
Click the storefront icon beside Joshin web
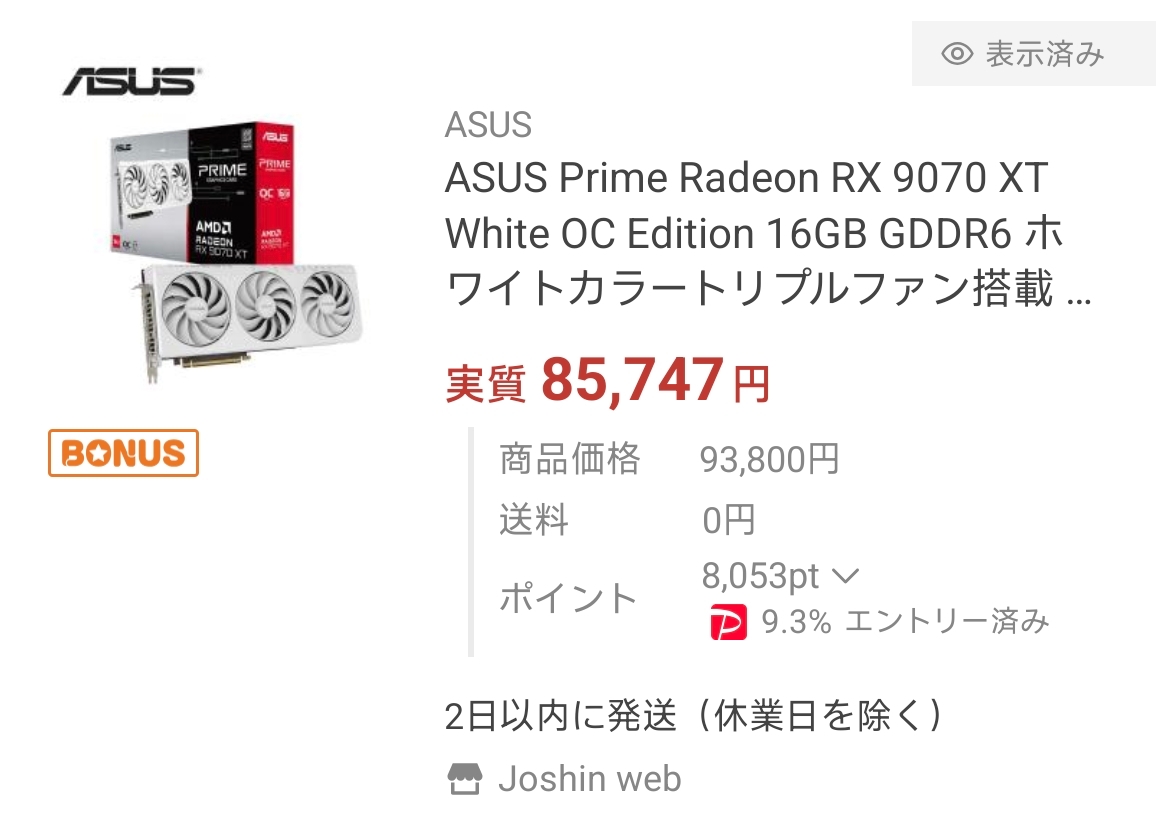click(x=463, y=778)
